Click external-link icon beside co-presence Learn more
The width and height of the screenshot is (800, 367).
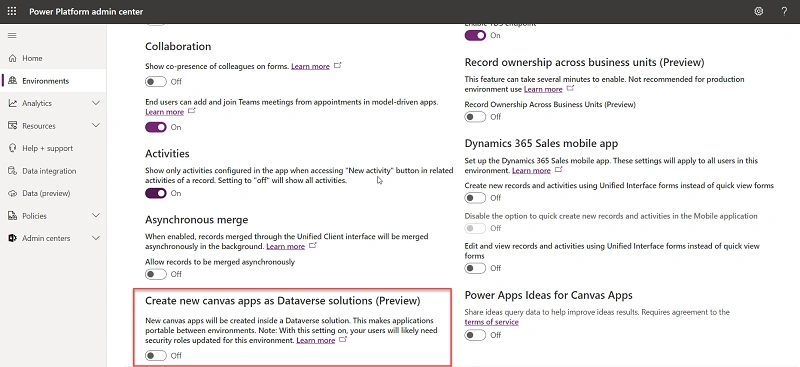(x=338, y=65)
